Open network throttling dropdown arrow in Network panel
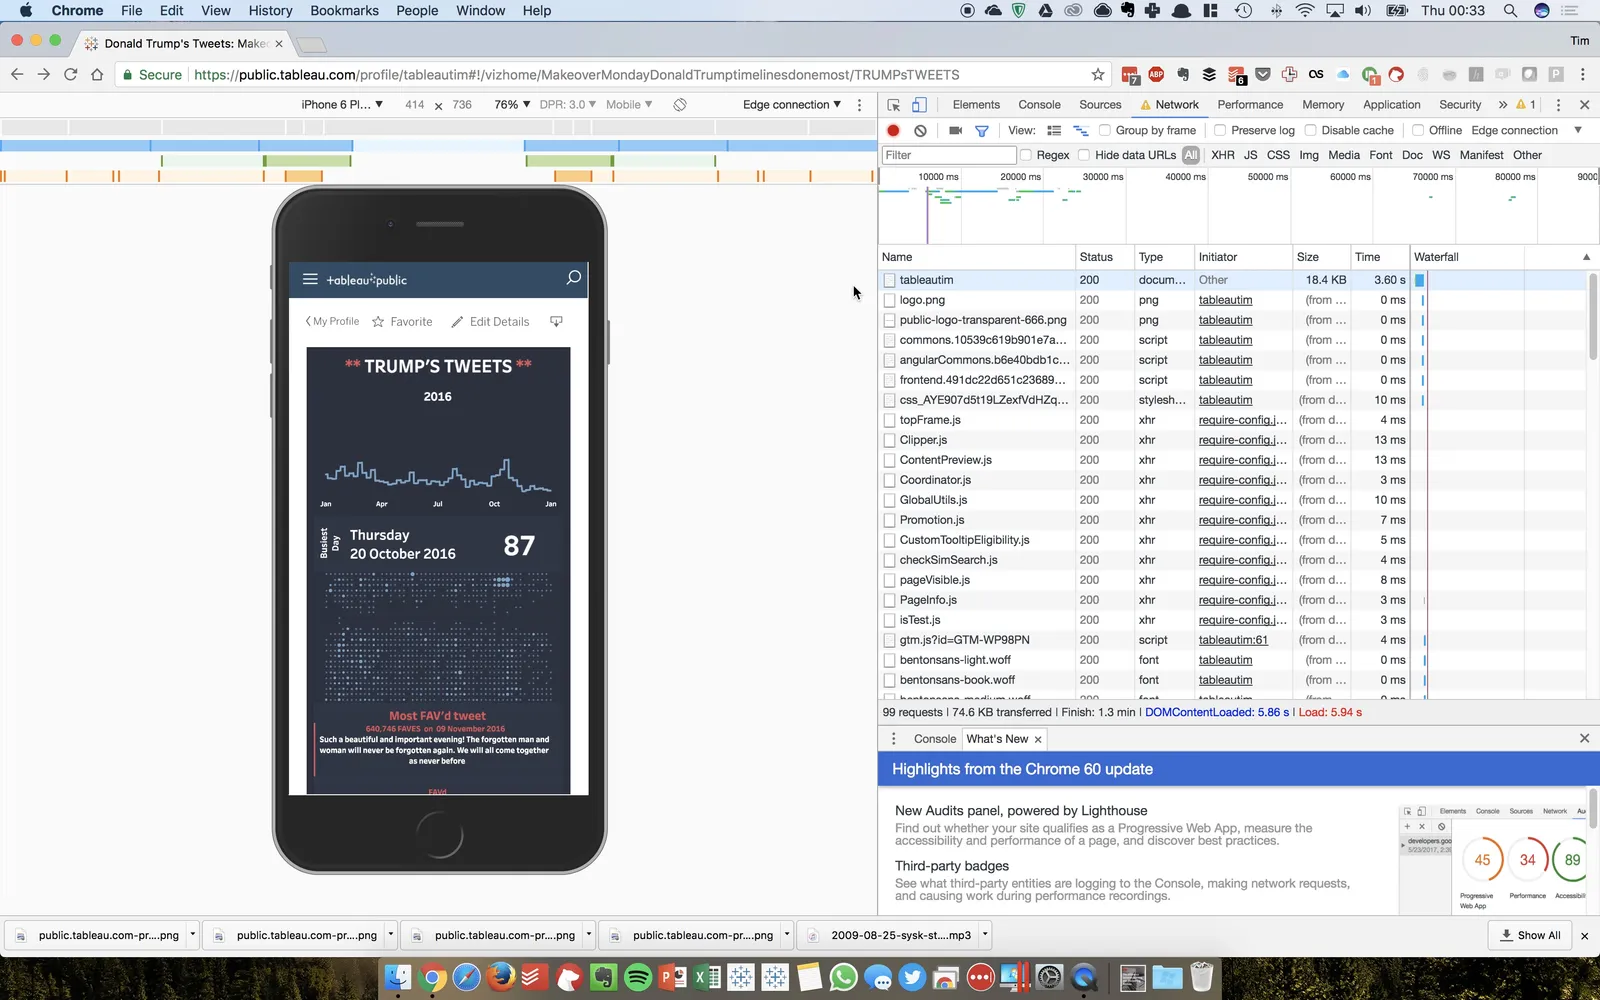The width and height of the screenshot is (1600, 1000). (1578, 130)
